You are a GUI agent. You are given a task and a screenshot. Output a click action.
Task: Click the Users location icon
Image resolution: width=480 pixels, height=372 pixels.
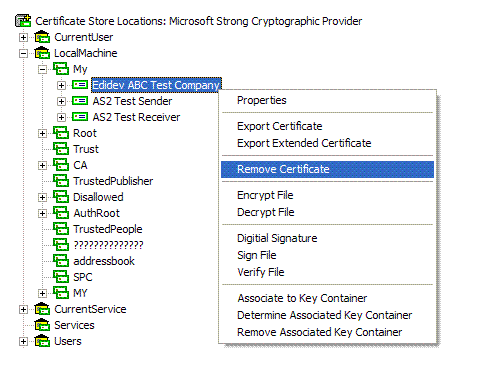pos(42,341)
